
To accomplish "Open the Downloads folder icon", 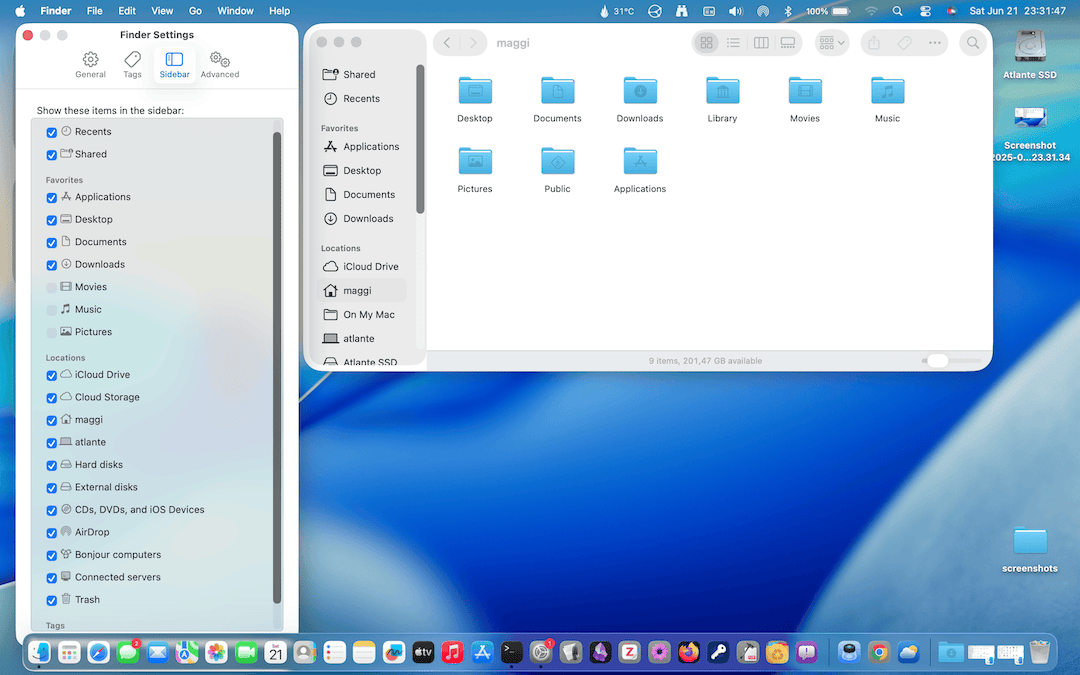I will 640,91.
